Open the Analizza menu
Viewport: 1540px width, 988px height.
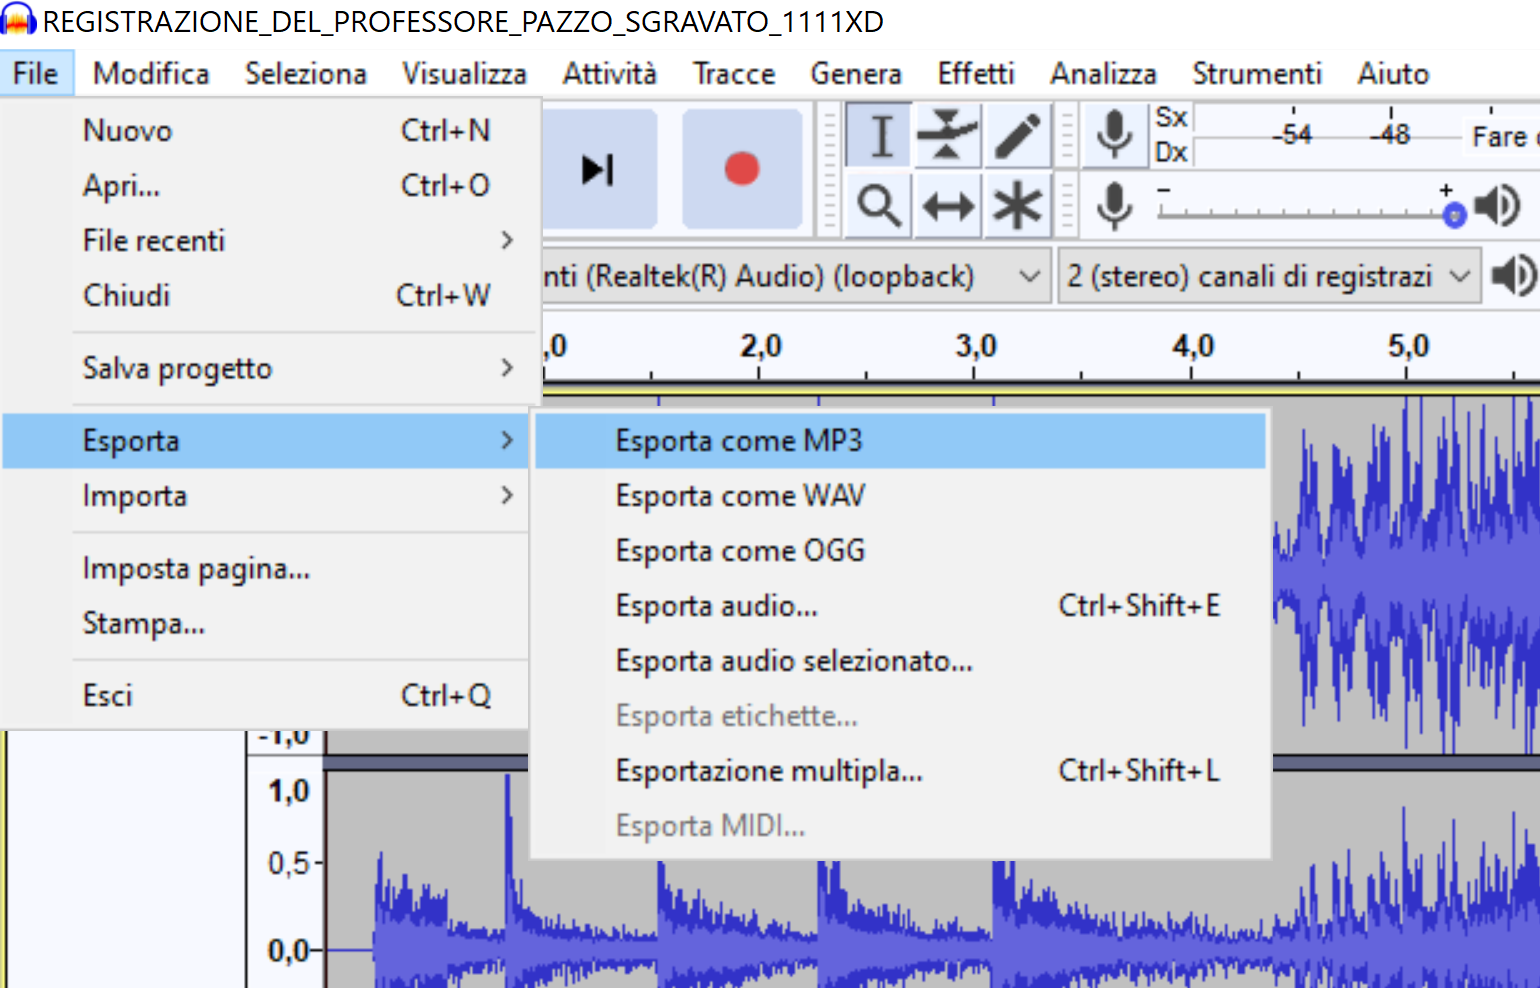coord(1103,73)
